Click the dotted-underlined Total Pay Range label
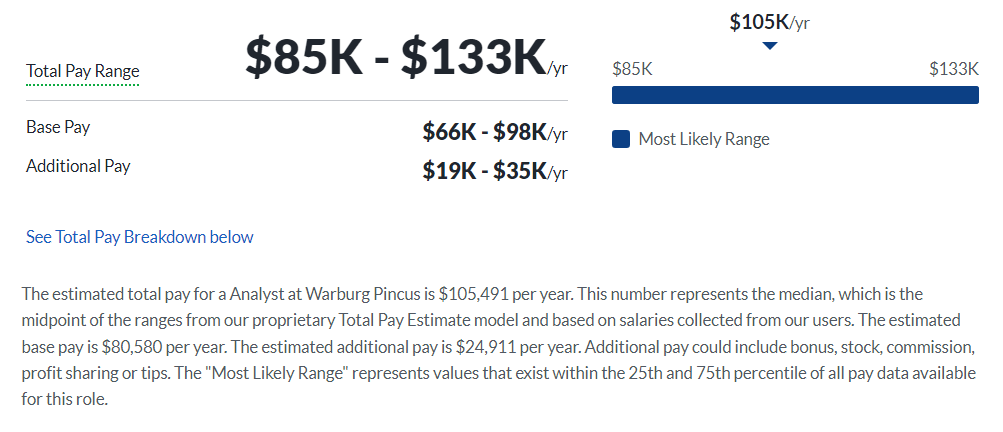Viewport: 1003px width, 432px height. [83, 71]
